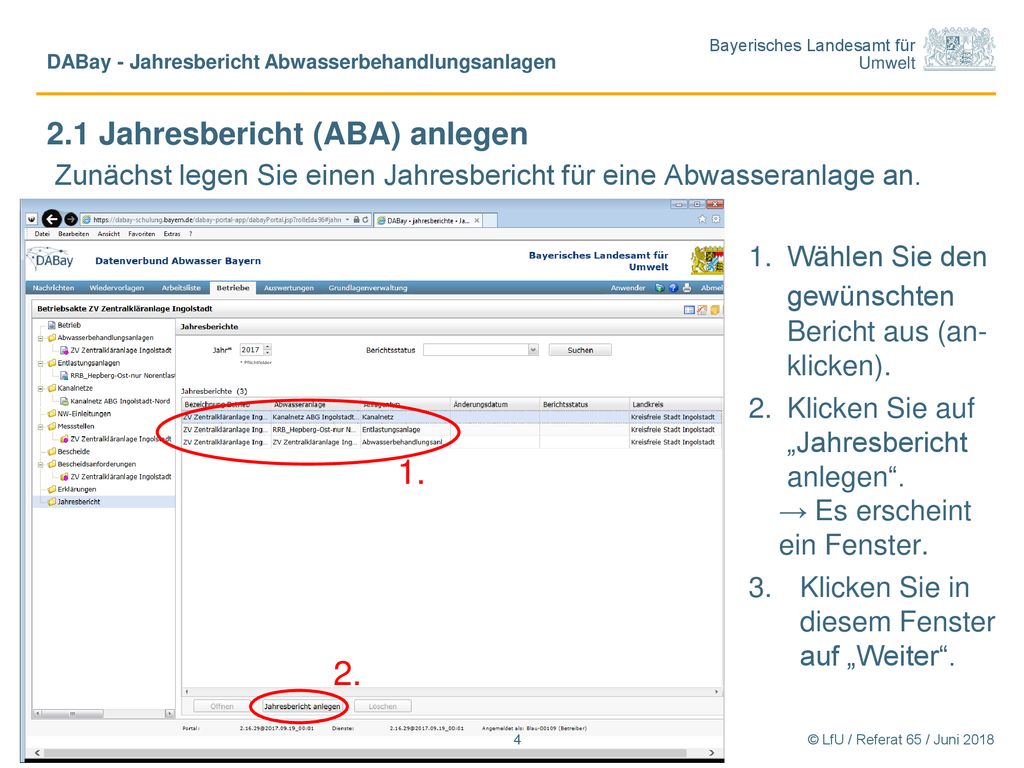Select the table row with Abwasserbehandlungsanl
The height and width of the screenshot is (768, 1024).
[451, 442]
